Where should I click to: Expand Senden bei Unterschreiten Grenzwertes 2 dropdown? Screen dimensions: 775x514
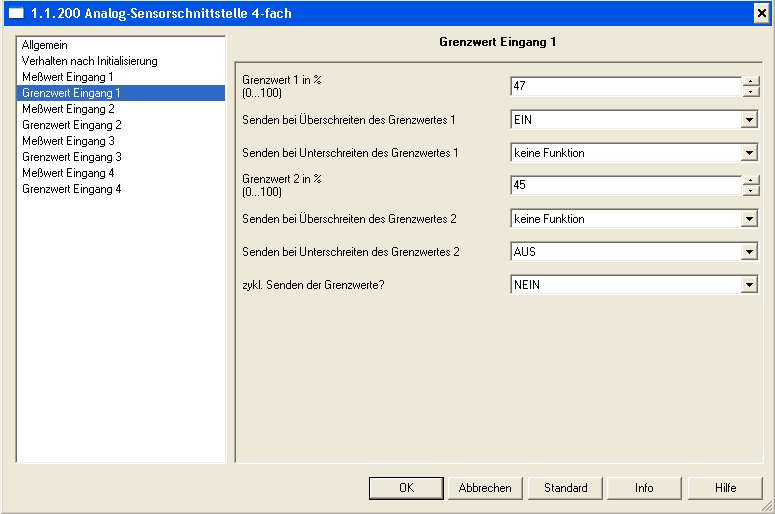point(749,252)
